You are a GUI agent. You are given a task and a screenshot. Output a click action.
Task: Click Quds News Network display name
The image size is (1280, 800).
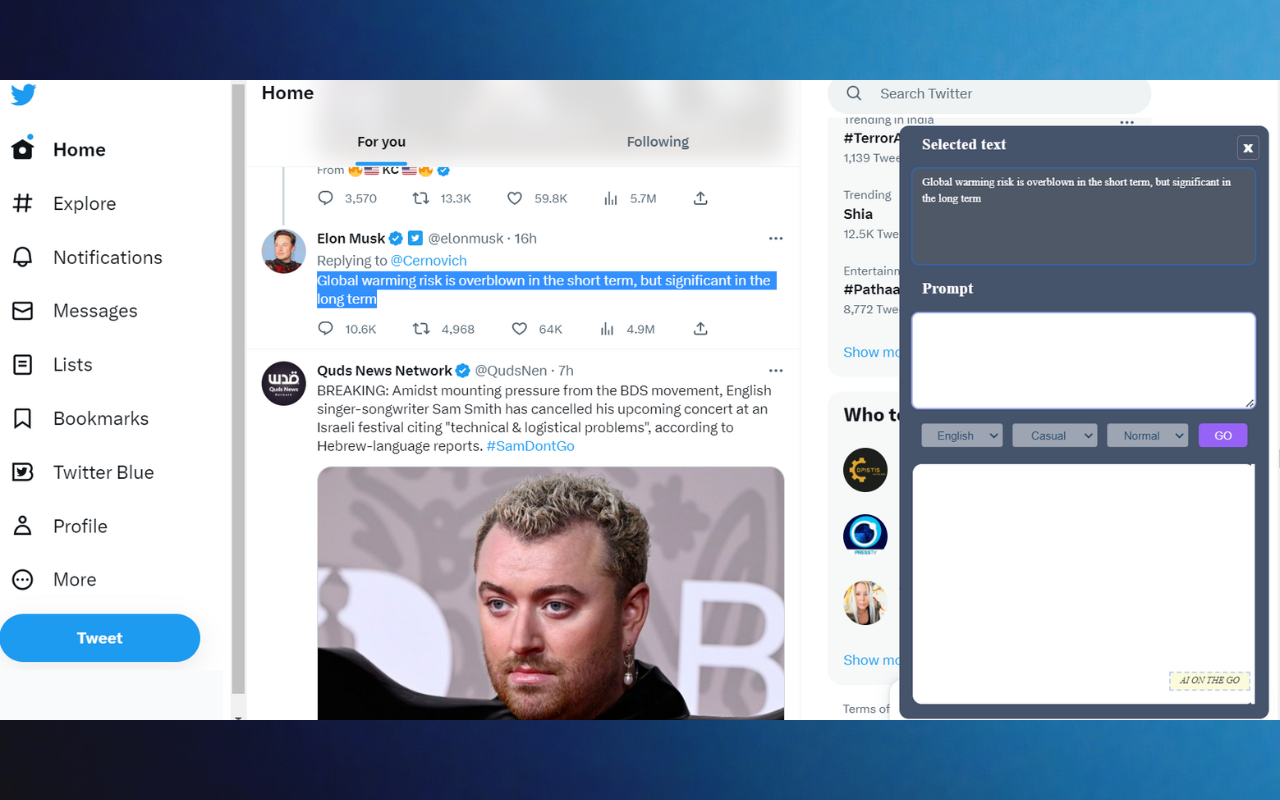(385, 370)
